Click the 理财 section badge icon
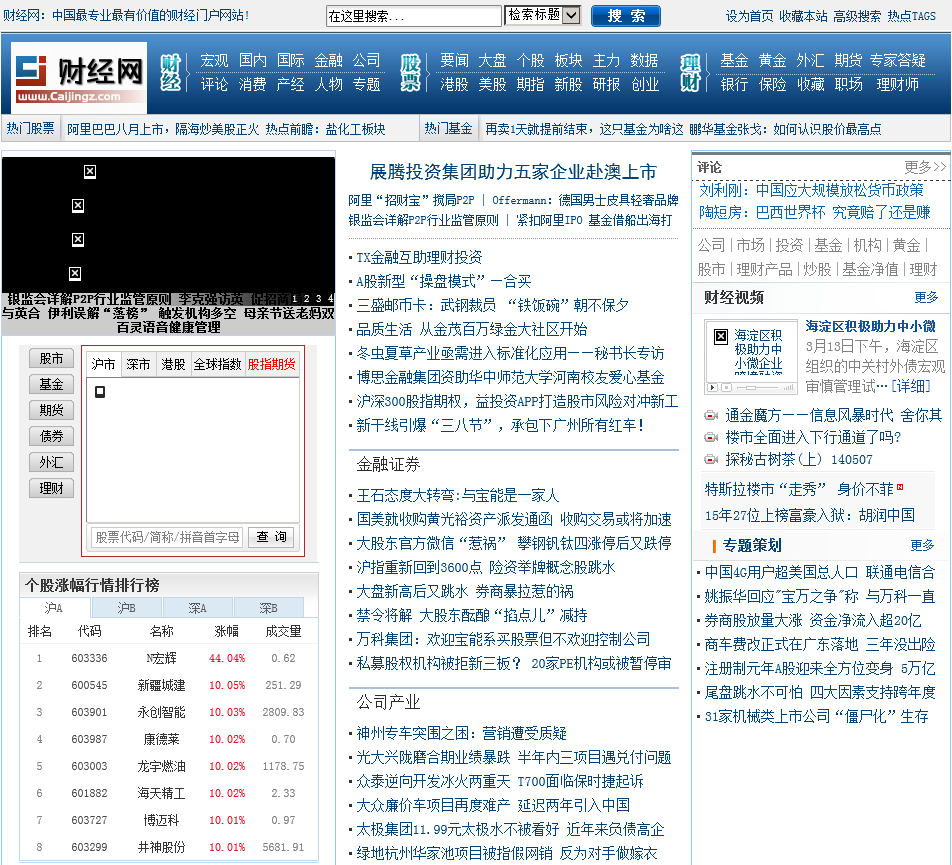The height and width of the screenshot is (865, 952). pos(690,73)
